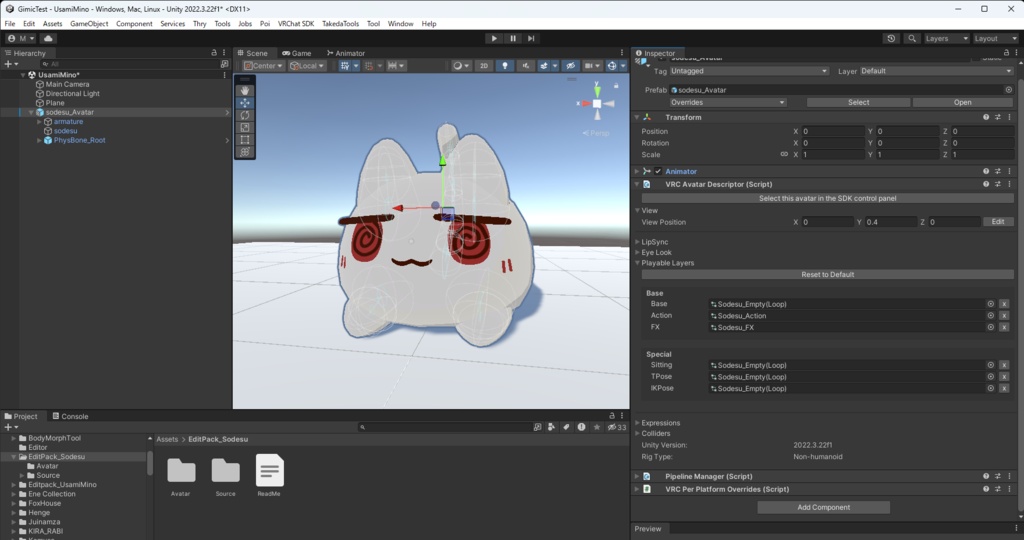This screenshot has height=540, width=1024.
Task: Open the Tag Untagged dropdown
Action: [749, 71]
